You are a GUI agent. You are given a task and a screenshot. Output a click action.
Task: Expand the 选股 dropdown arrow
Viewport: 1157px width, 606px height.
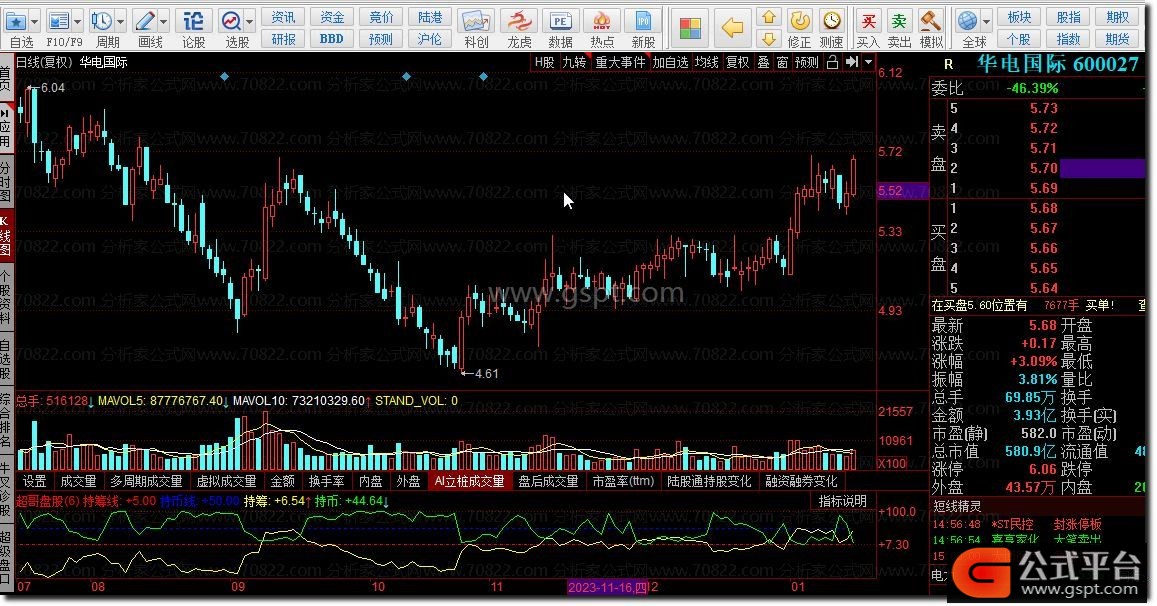point(250,21)
